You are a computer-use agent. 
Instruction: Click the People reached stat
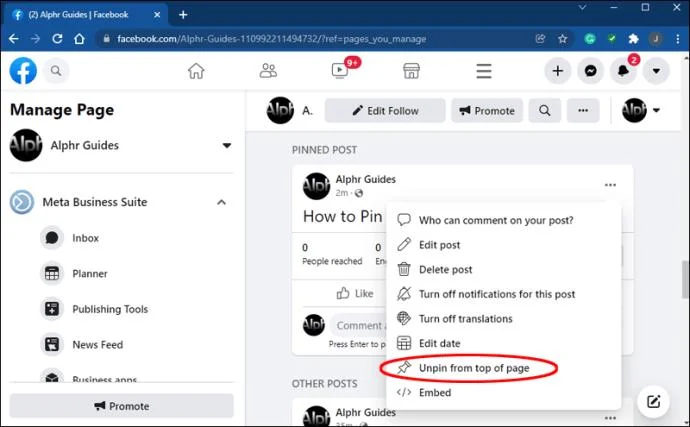332,255
